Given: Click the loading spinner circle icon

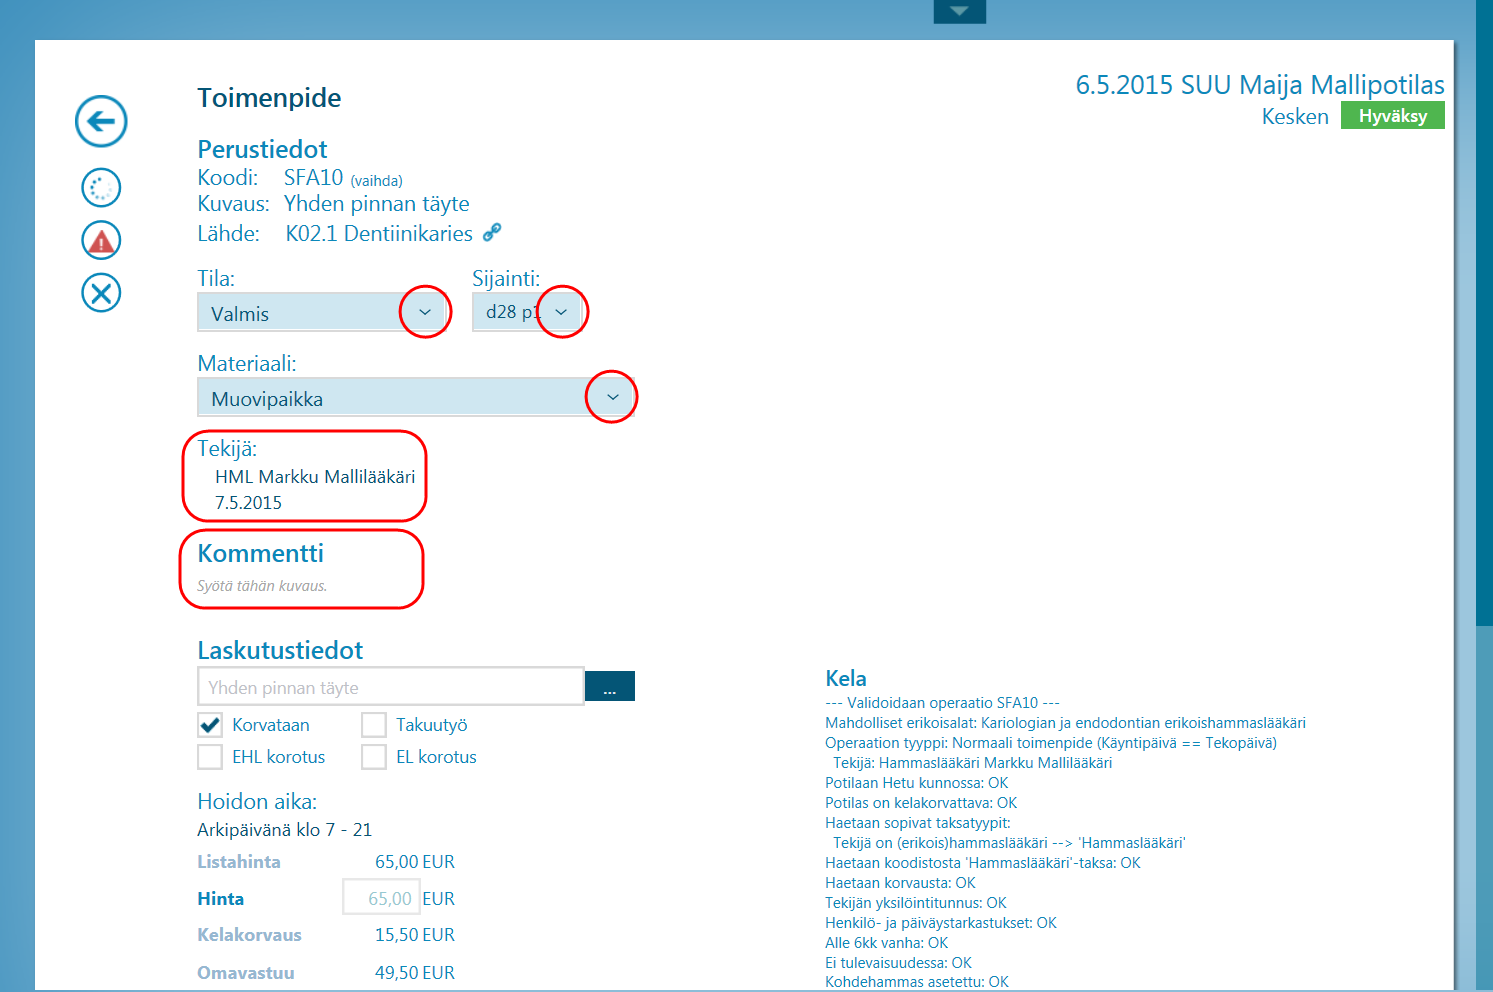Looking at the screenshot, I should pos(101,187).
